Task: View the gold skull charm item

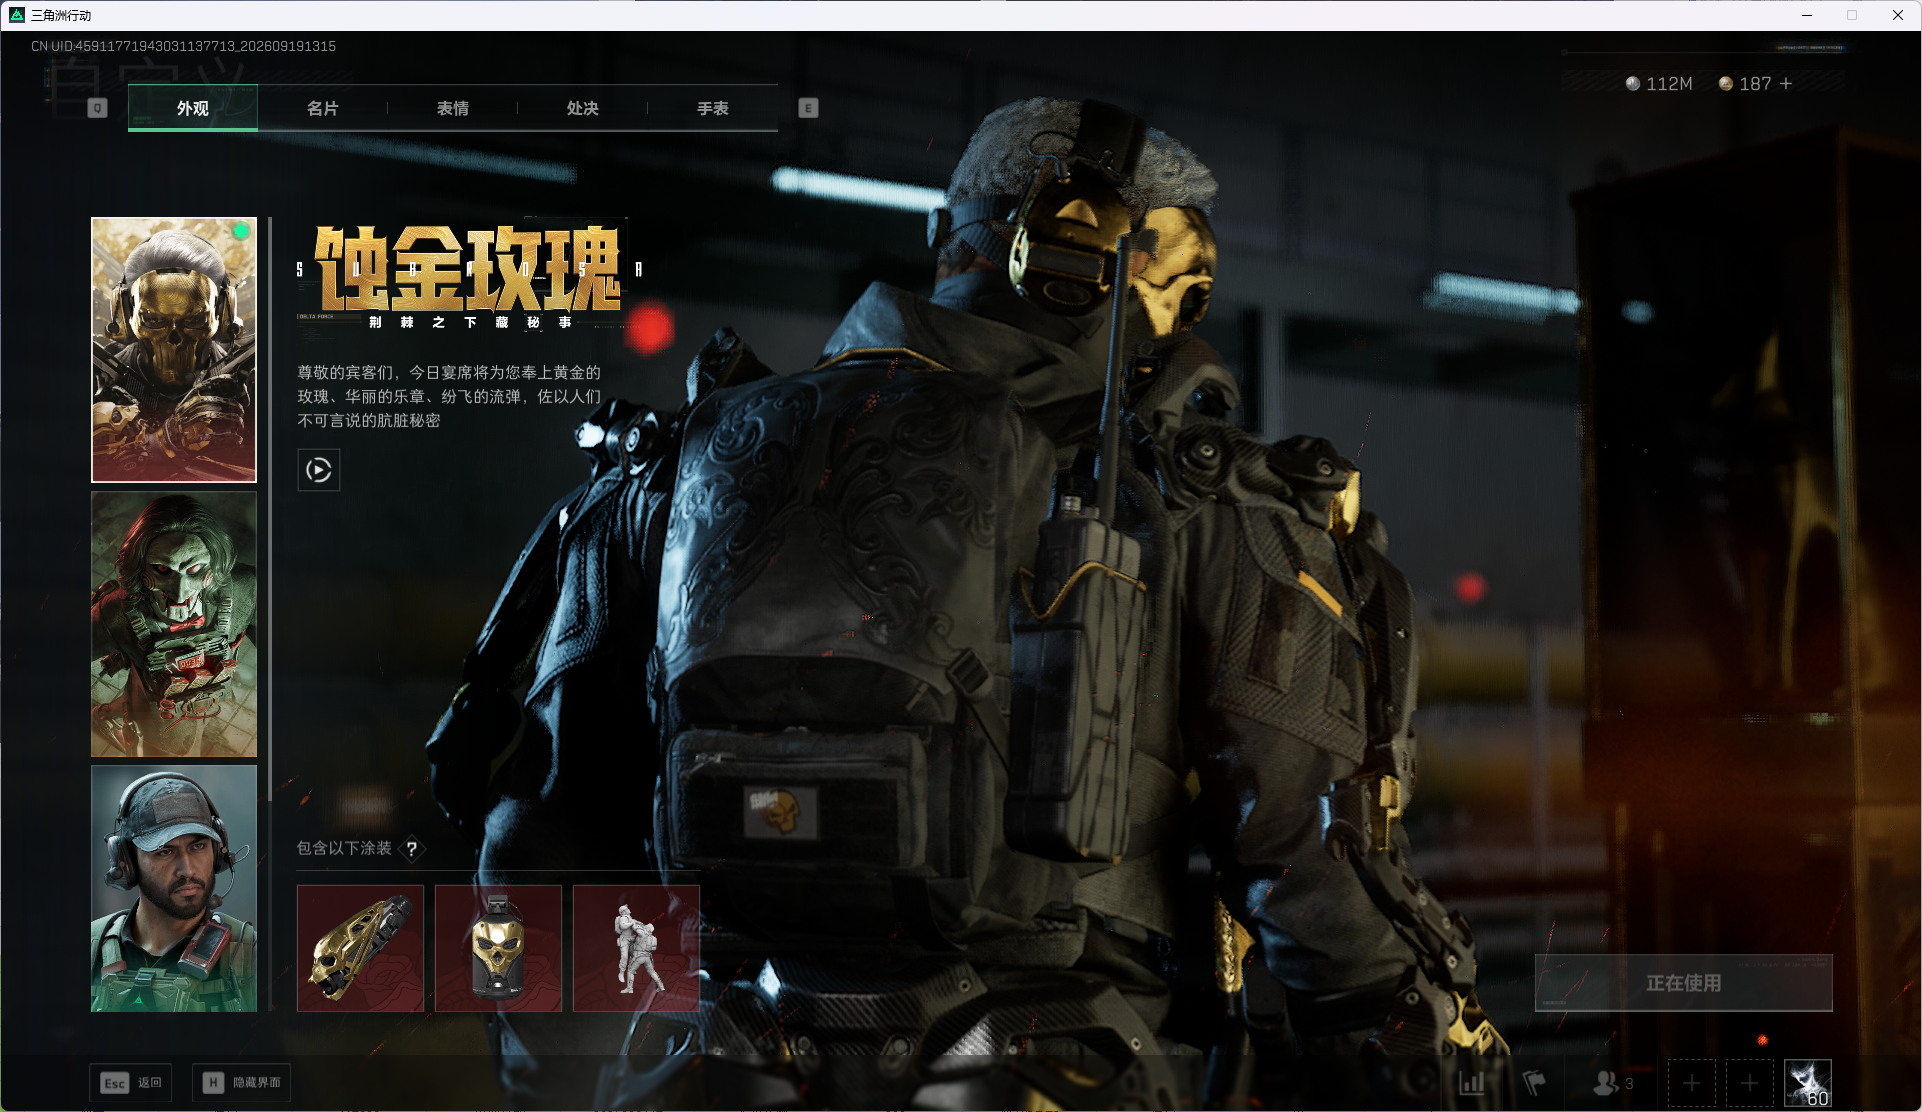Action: 498,948
